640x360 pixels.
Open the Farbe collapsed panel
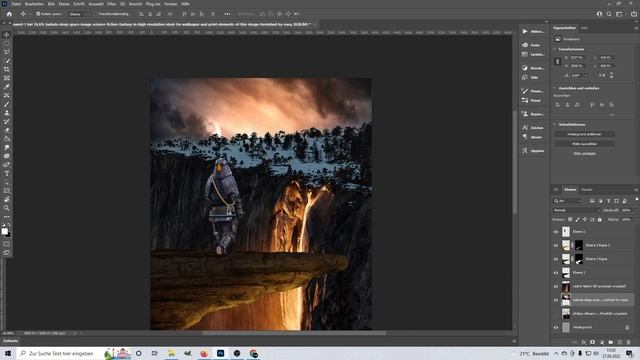pos(533,45)
